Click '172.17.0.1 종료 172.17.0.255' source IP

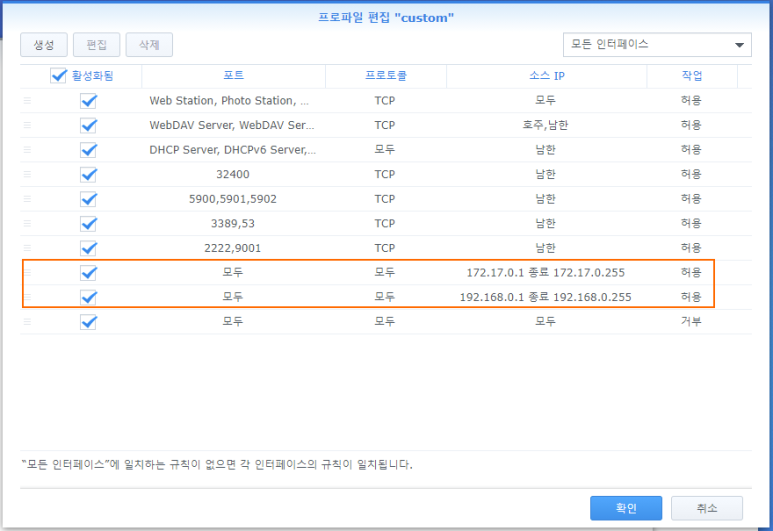tap(545, 273)
